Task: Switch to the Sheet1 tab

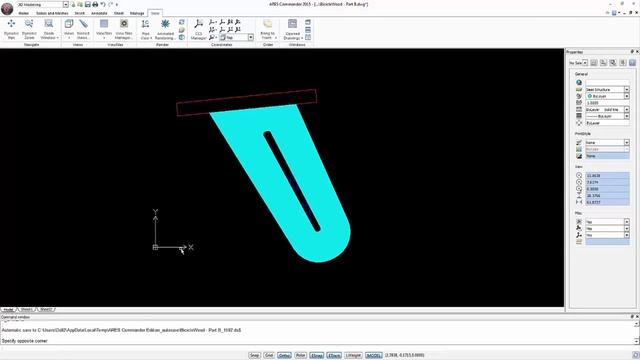Action: click(x=27, y=310)
